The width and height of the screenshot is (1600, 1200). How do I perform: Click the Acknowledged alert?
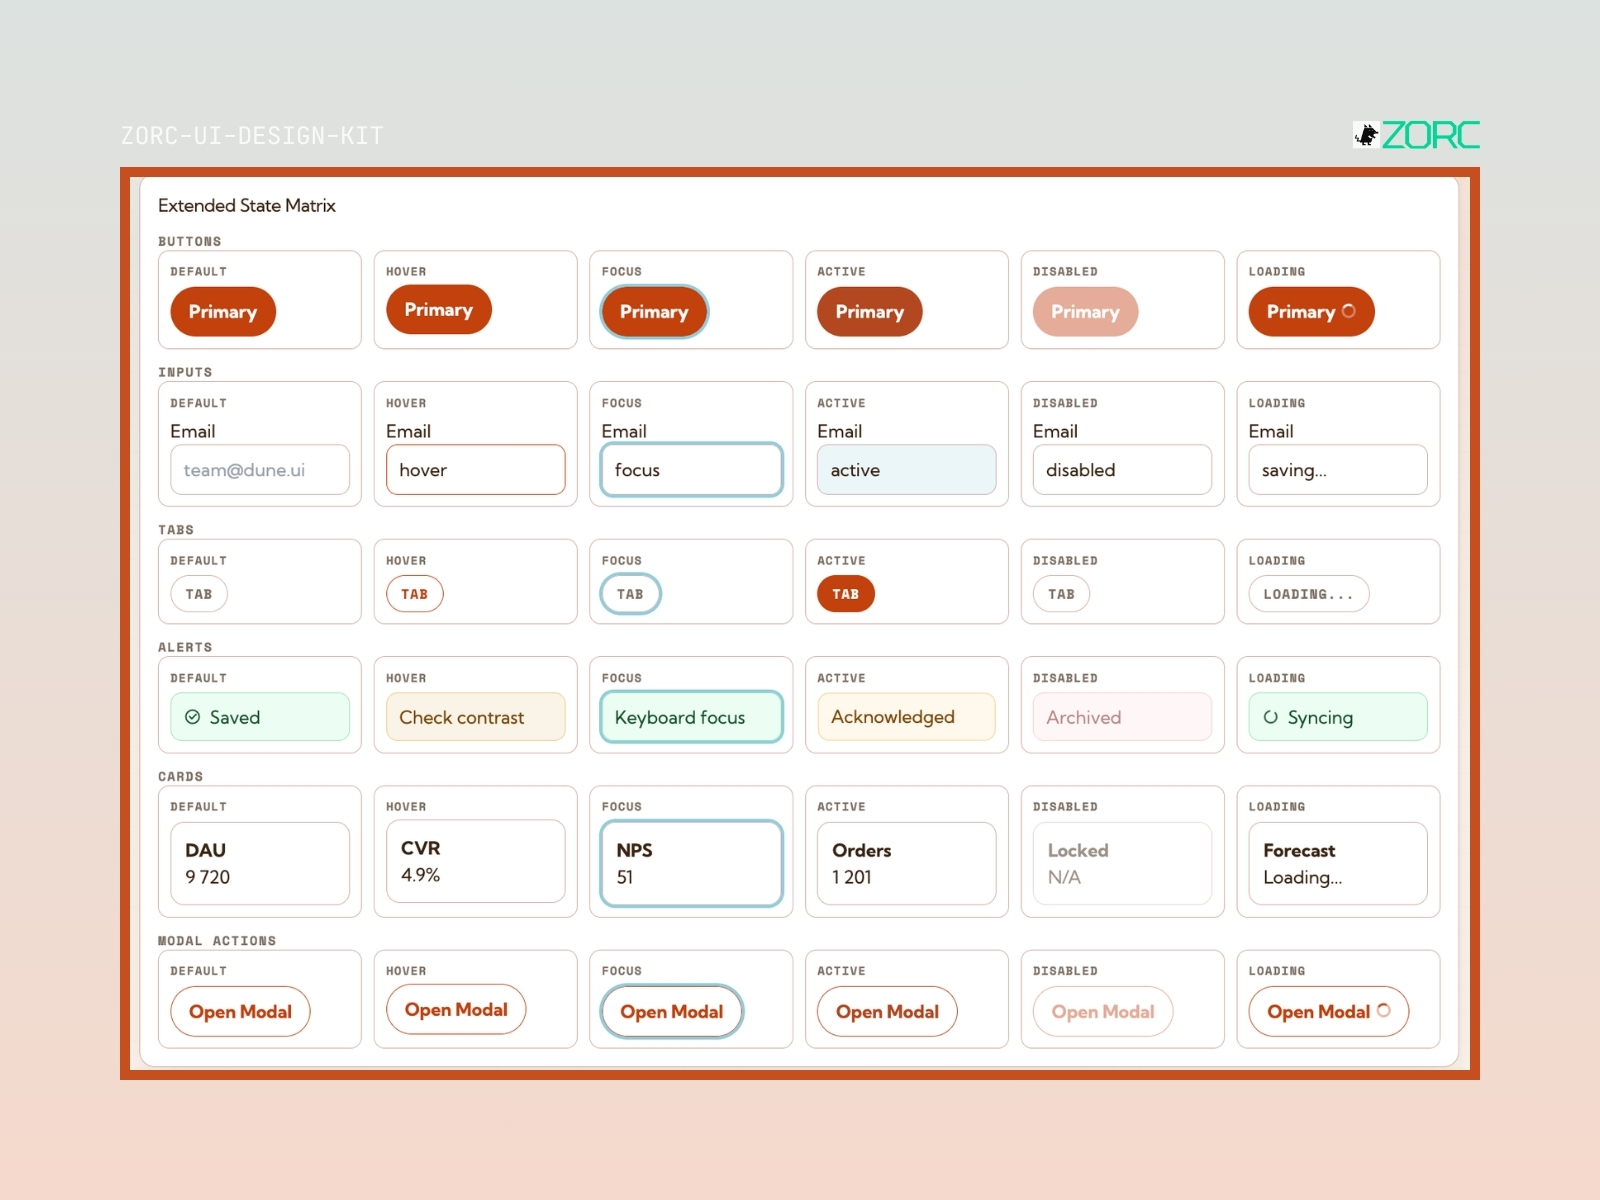click(907, 717)
